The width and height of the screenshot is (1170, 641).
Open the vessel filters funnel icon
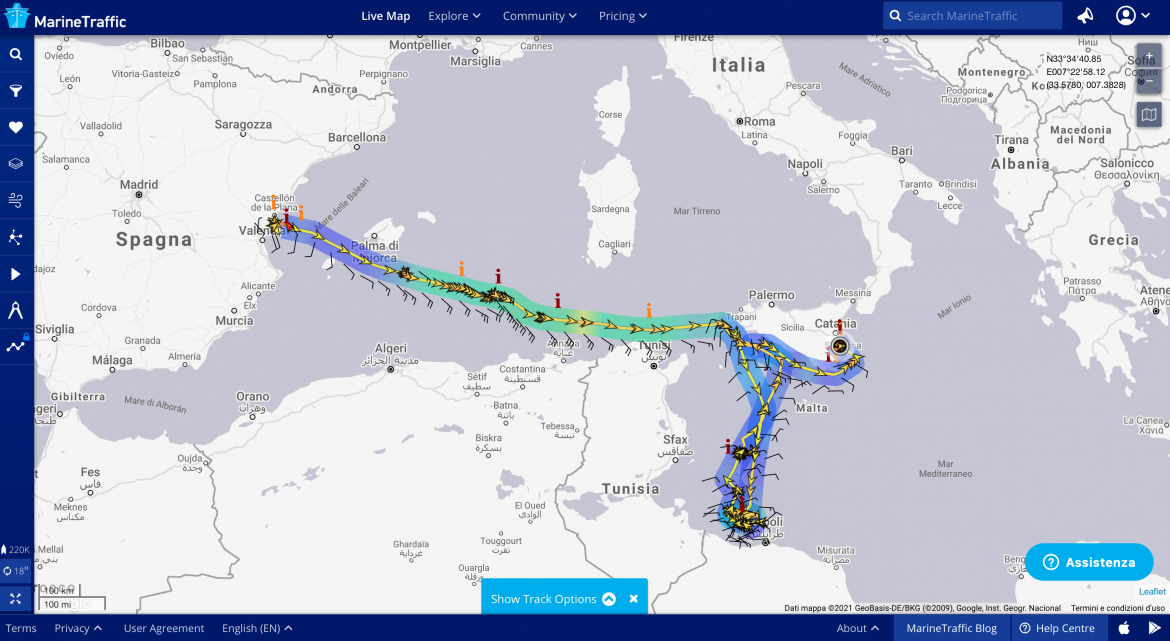point(16,91)
